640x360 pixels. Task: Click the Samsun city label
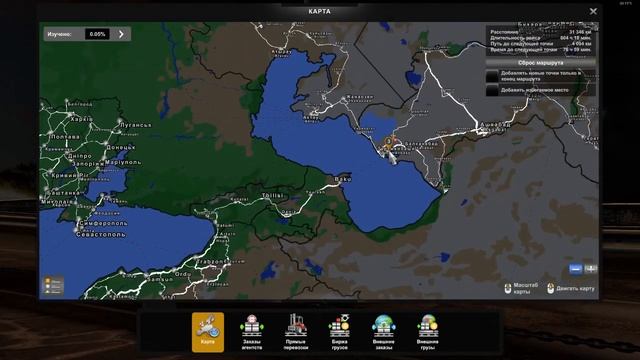click(160, 280)
